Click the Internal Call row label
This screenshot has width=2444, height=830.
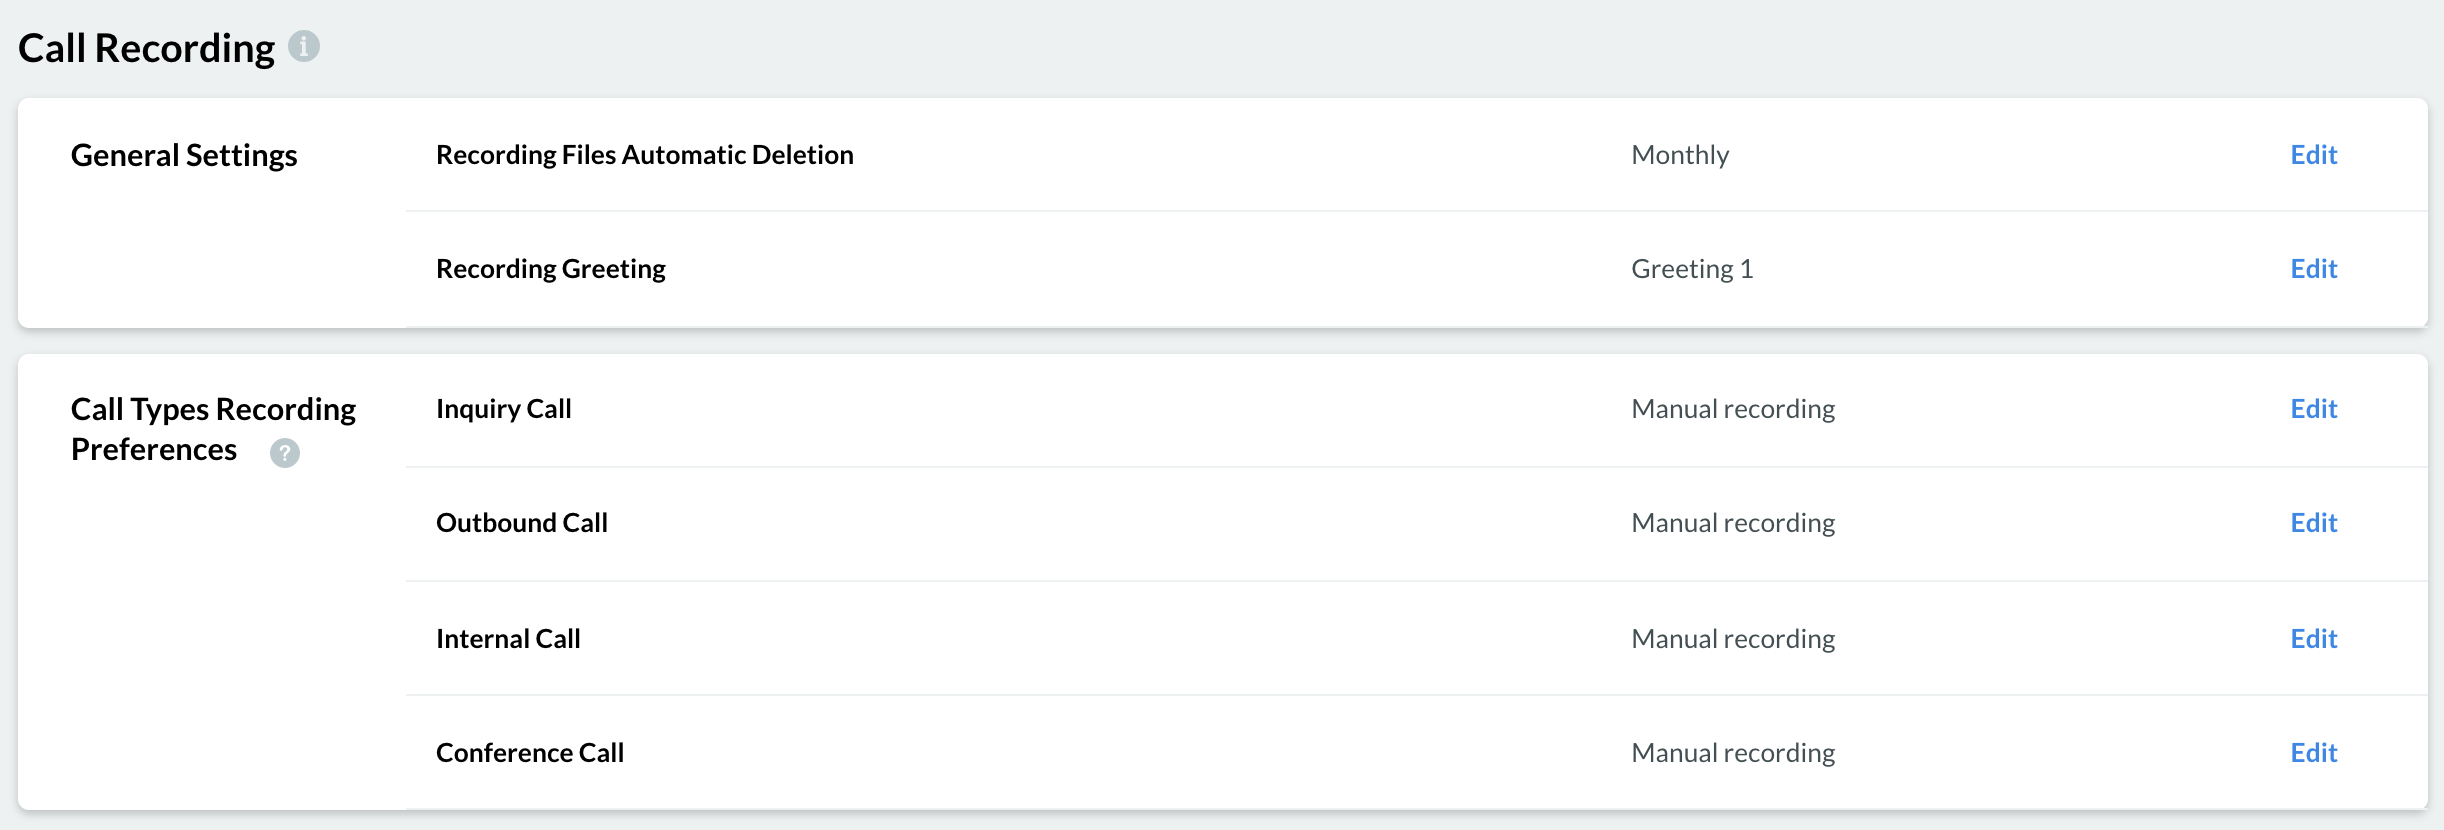point(508,639)
